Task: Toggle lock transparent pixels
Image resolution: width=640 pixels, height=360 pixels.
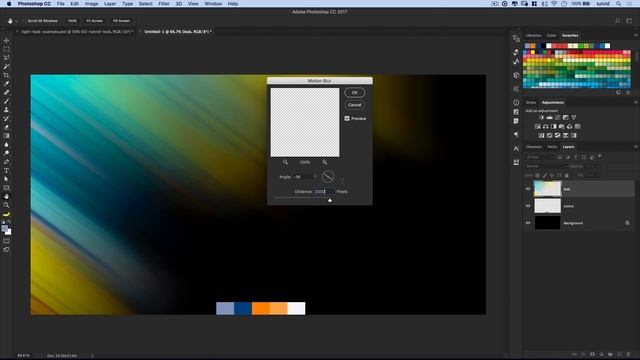Action: [537, 175]
